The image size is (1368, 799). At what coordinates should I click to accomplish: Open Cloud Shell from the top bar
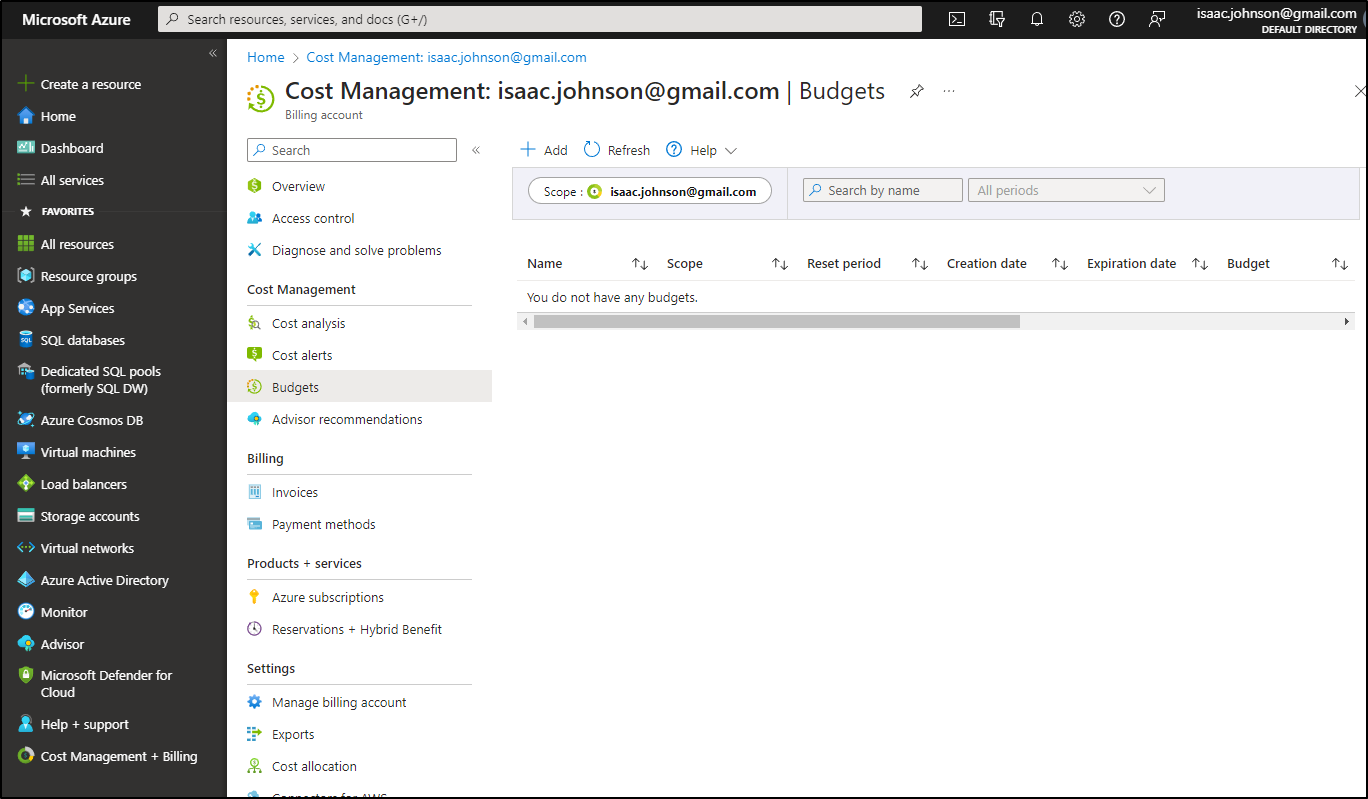coord(957,19)
